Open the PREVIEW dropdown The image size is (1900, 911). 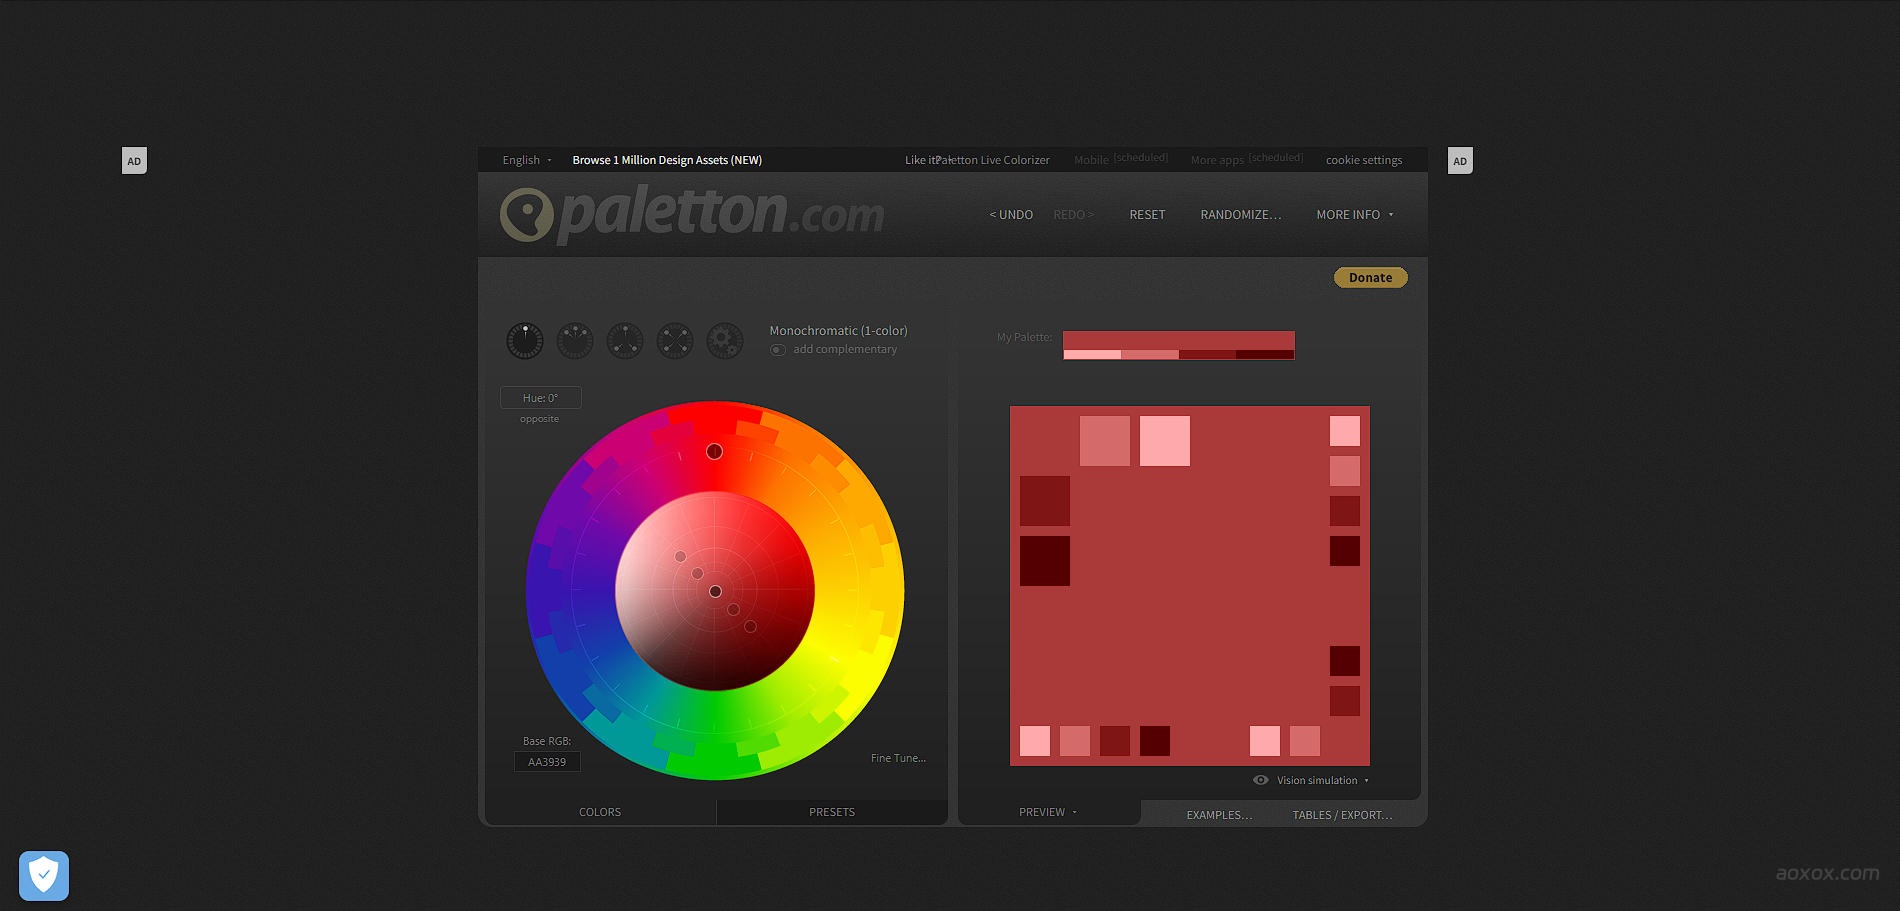(1047, 812)
